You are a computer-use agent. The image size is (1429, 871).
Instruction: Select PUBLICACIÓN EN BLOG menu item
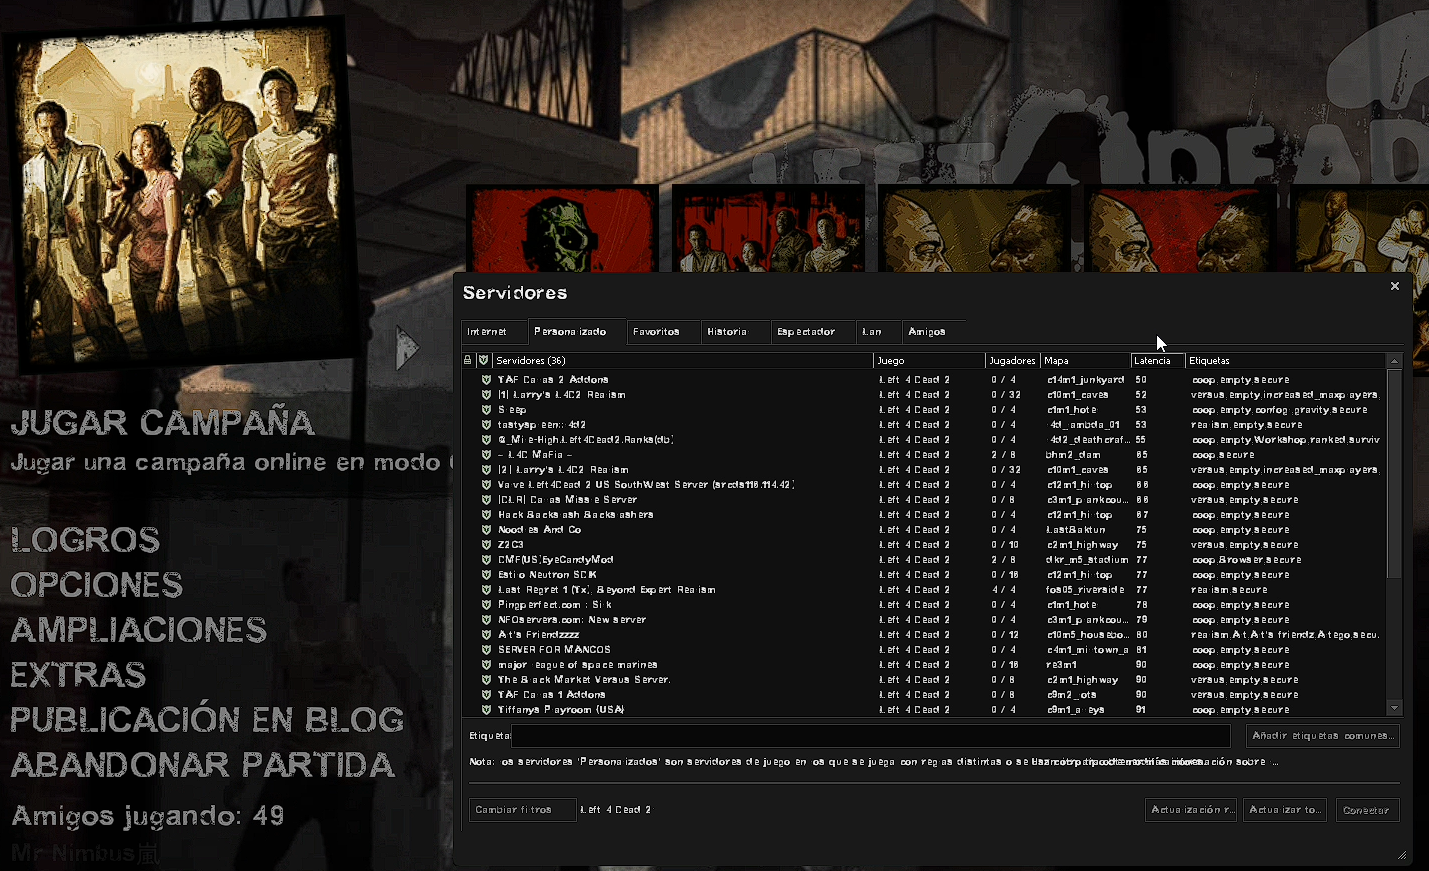[x=207, y=720]
